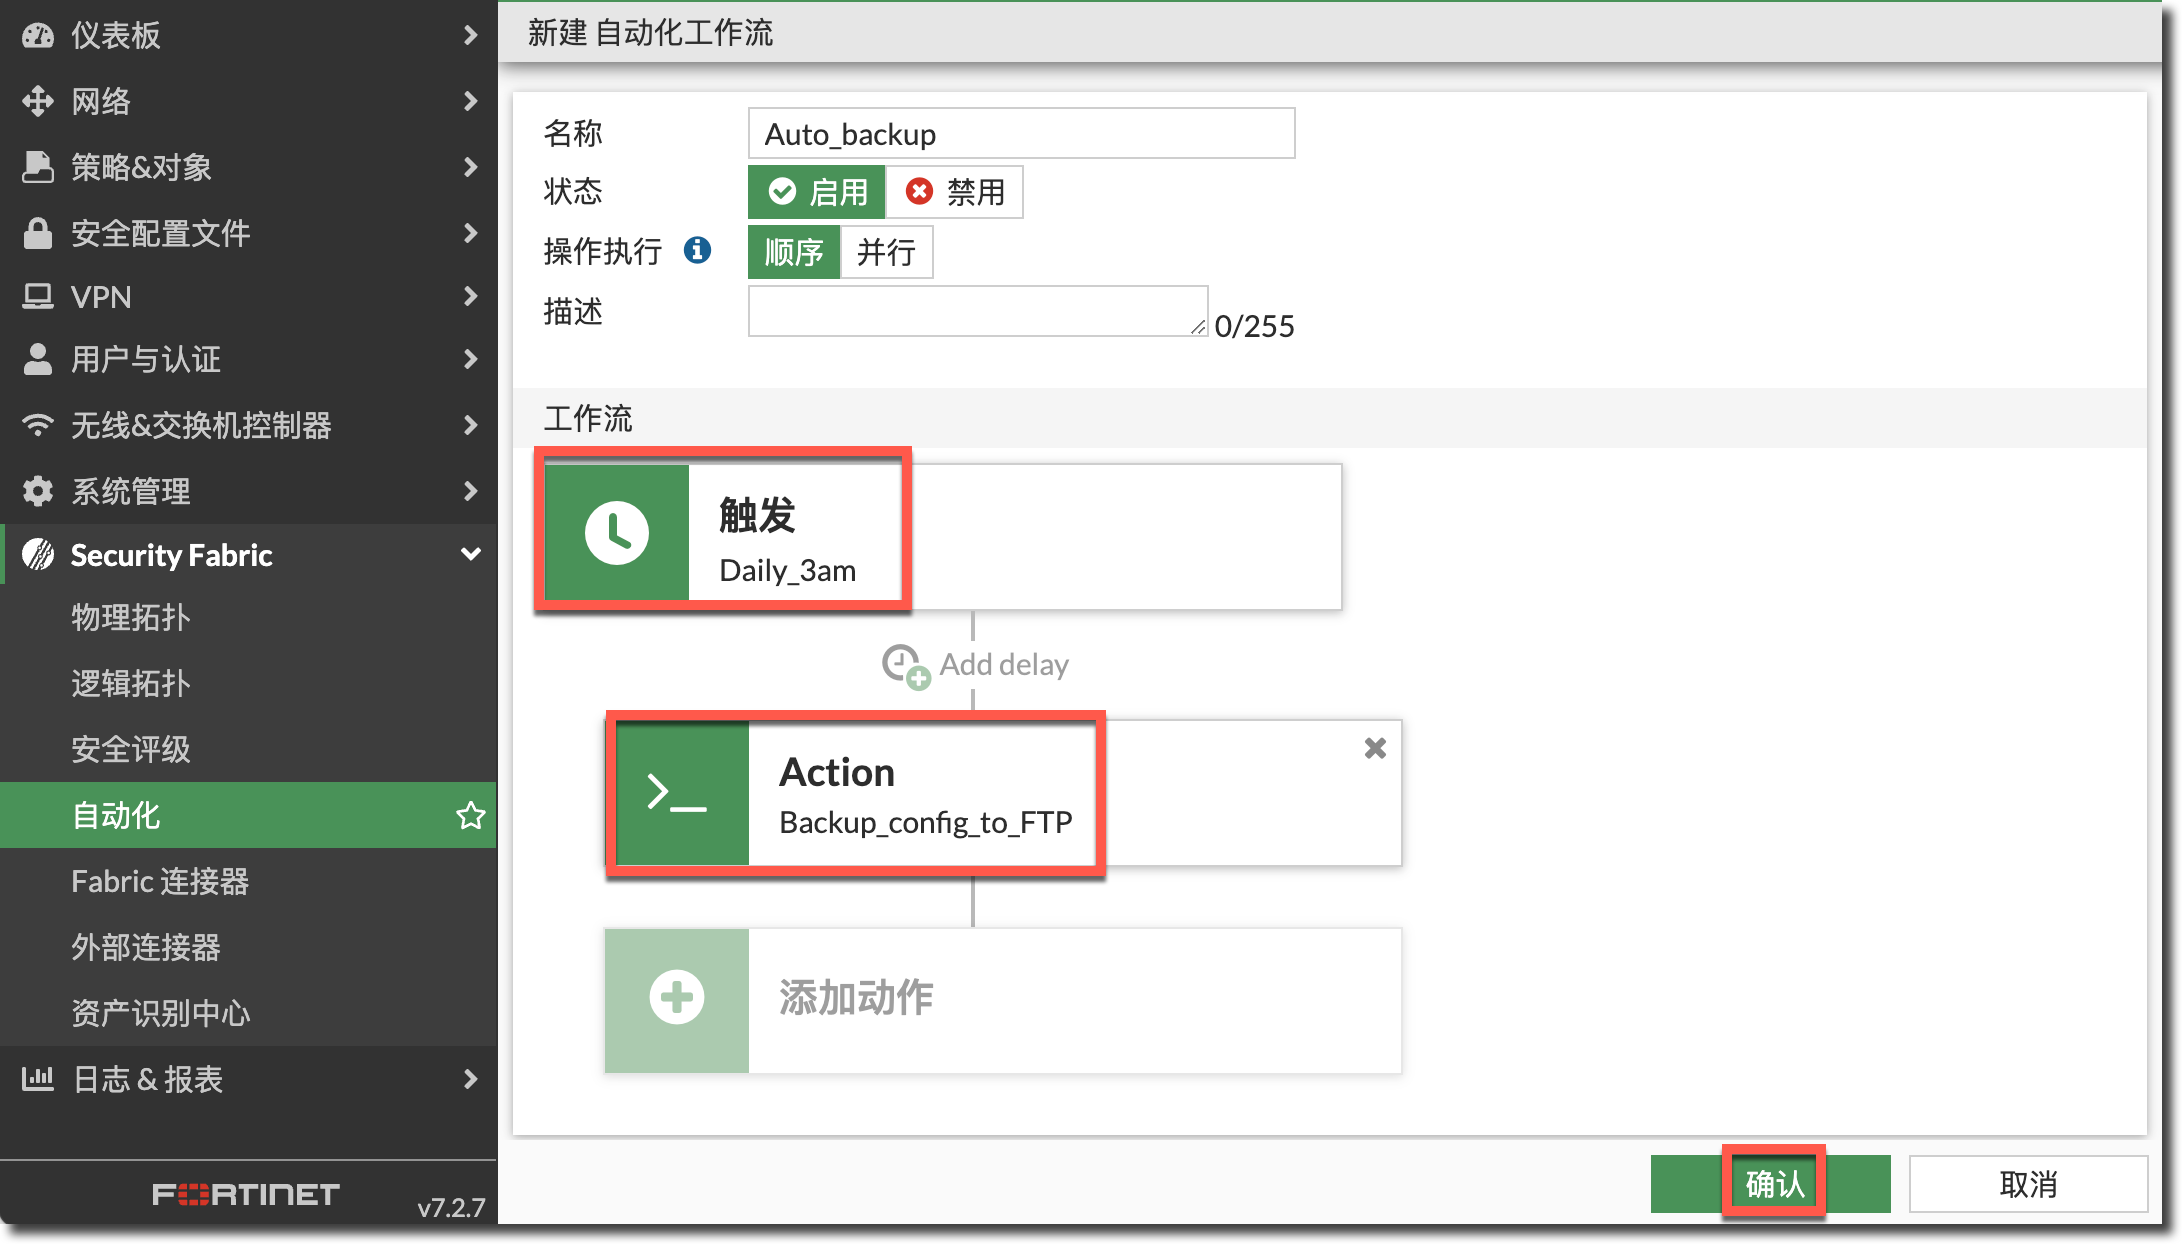Select the Daily_3am trigger clock icon
2182x1244 pixels.
(617, 532)
